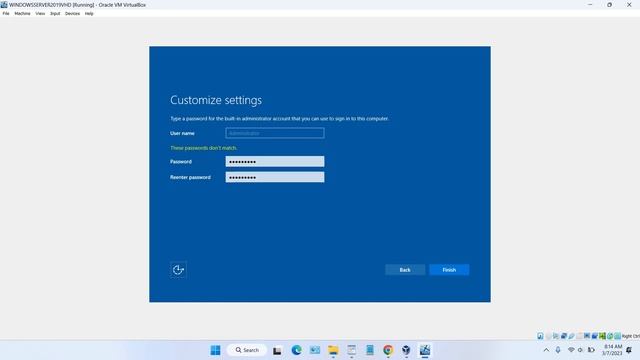This screenshot has width=640, height=360.
Task: Select the running VM taskbar icon
Action: pos(425,350)
